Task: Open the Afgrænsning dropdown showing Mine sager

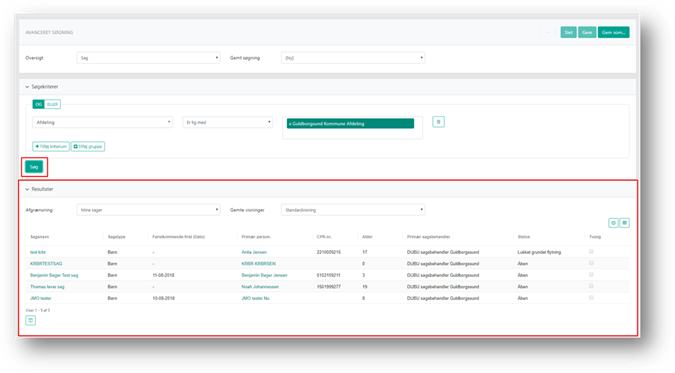Action: tap(148, 210)
